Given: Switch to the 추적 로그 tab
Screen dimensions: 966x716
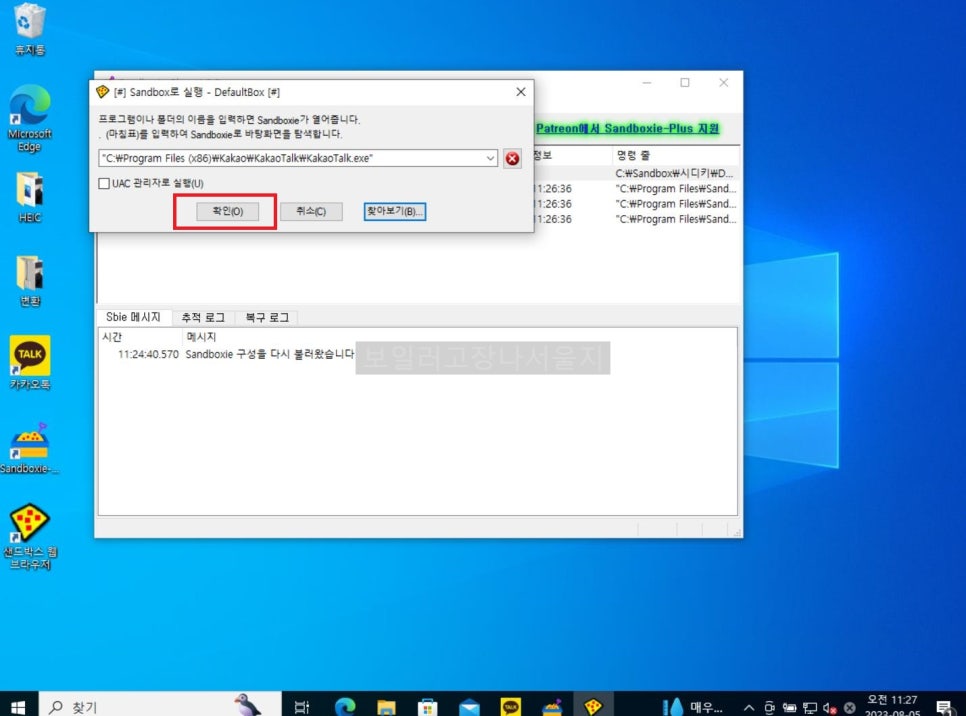Looking at the screenshot, I should (203, 317).
